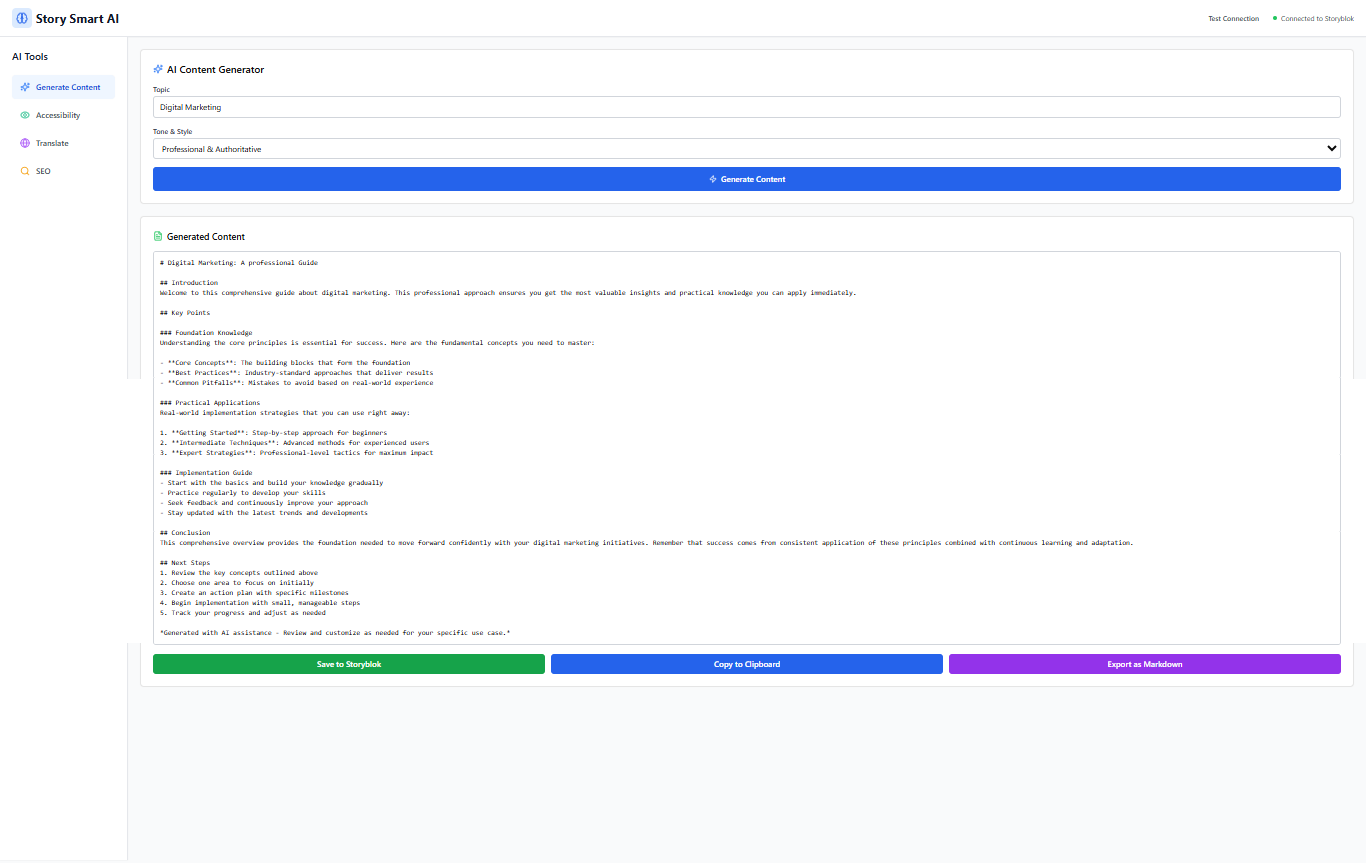
Task: Click the '**Core Concepts**' bullet line
Action: (285, 363)
